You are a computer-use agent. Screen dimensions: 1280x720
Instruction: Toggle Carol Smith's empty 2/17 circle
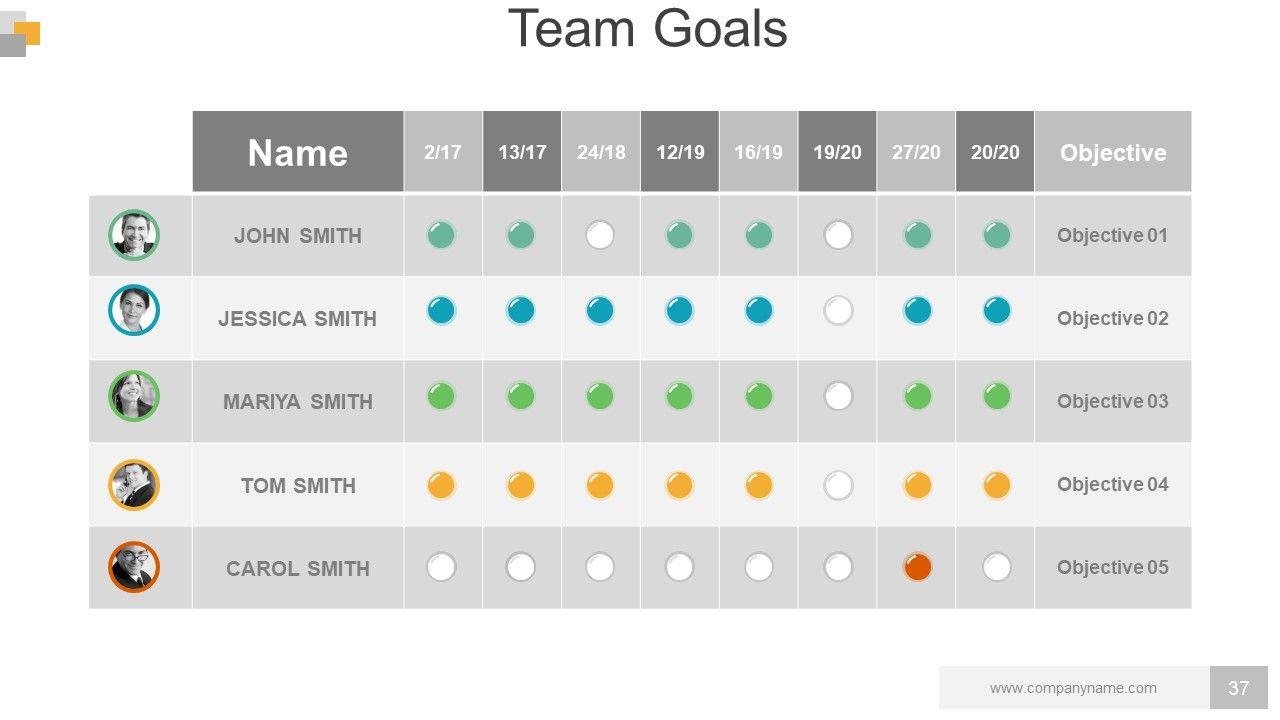(441, 567)
